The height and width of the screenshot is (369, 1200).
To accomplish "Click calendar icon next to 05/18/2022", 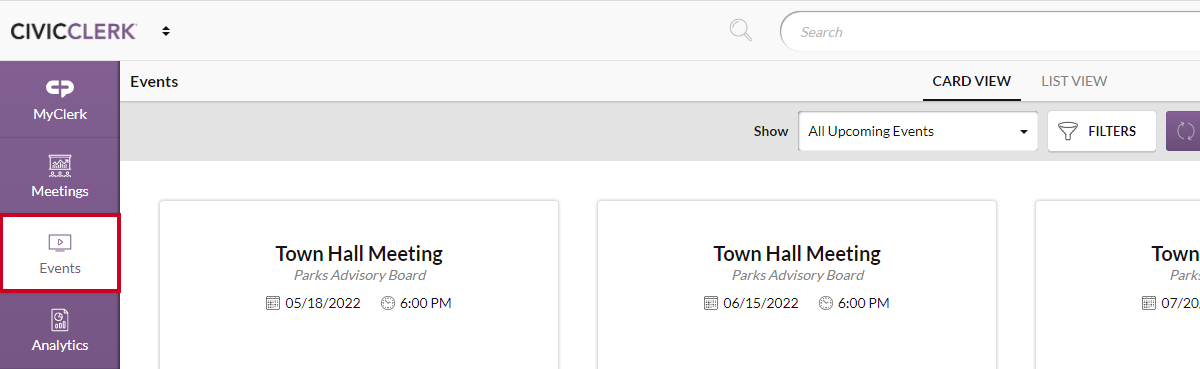I will 273,303.
